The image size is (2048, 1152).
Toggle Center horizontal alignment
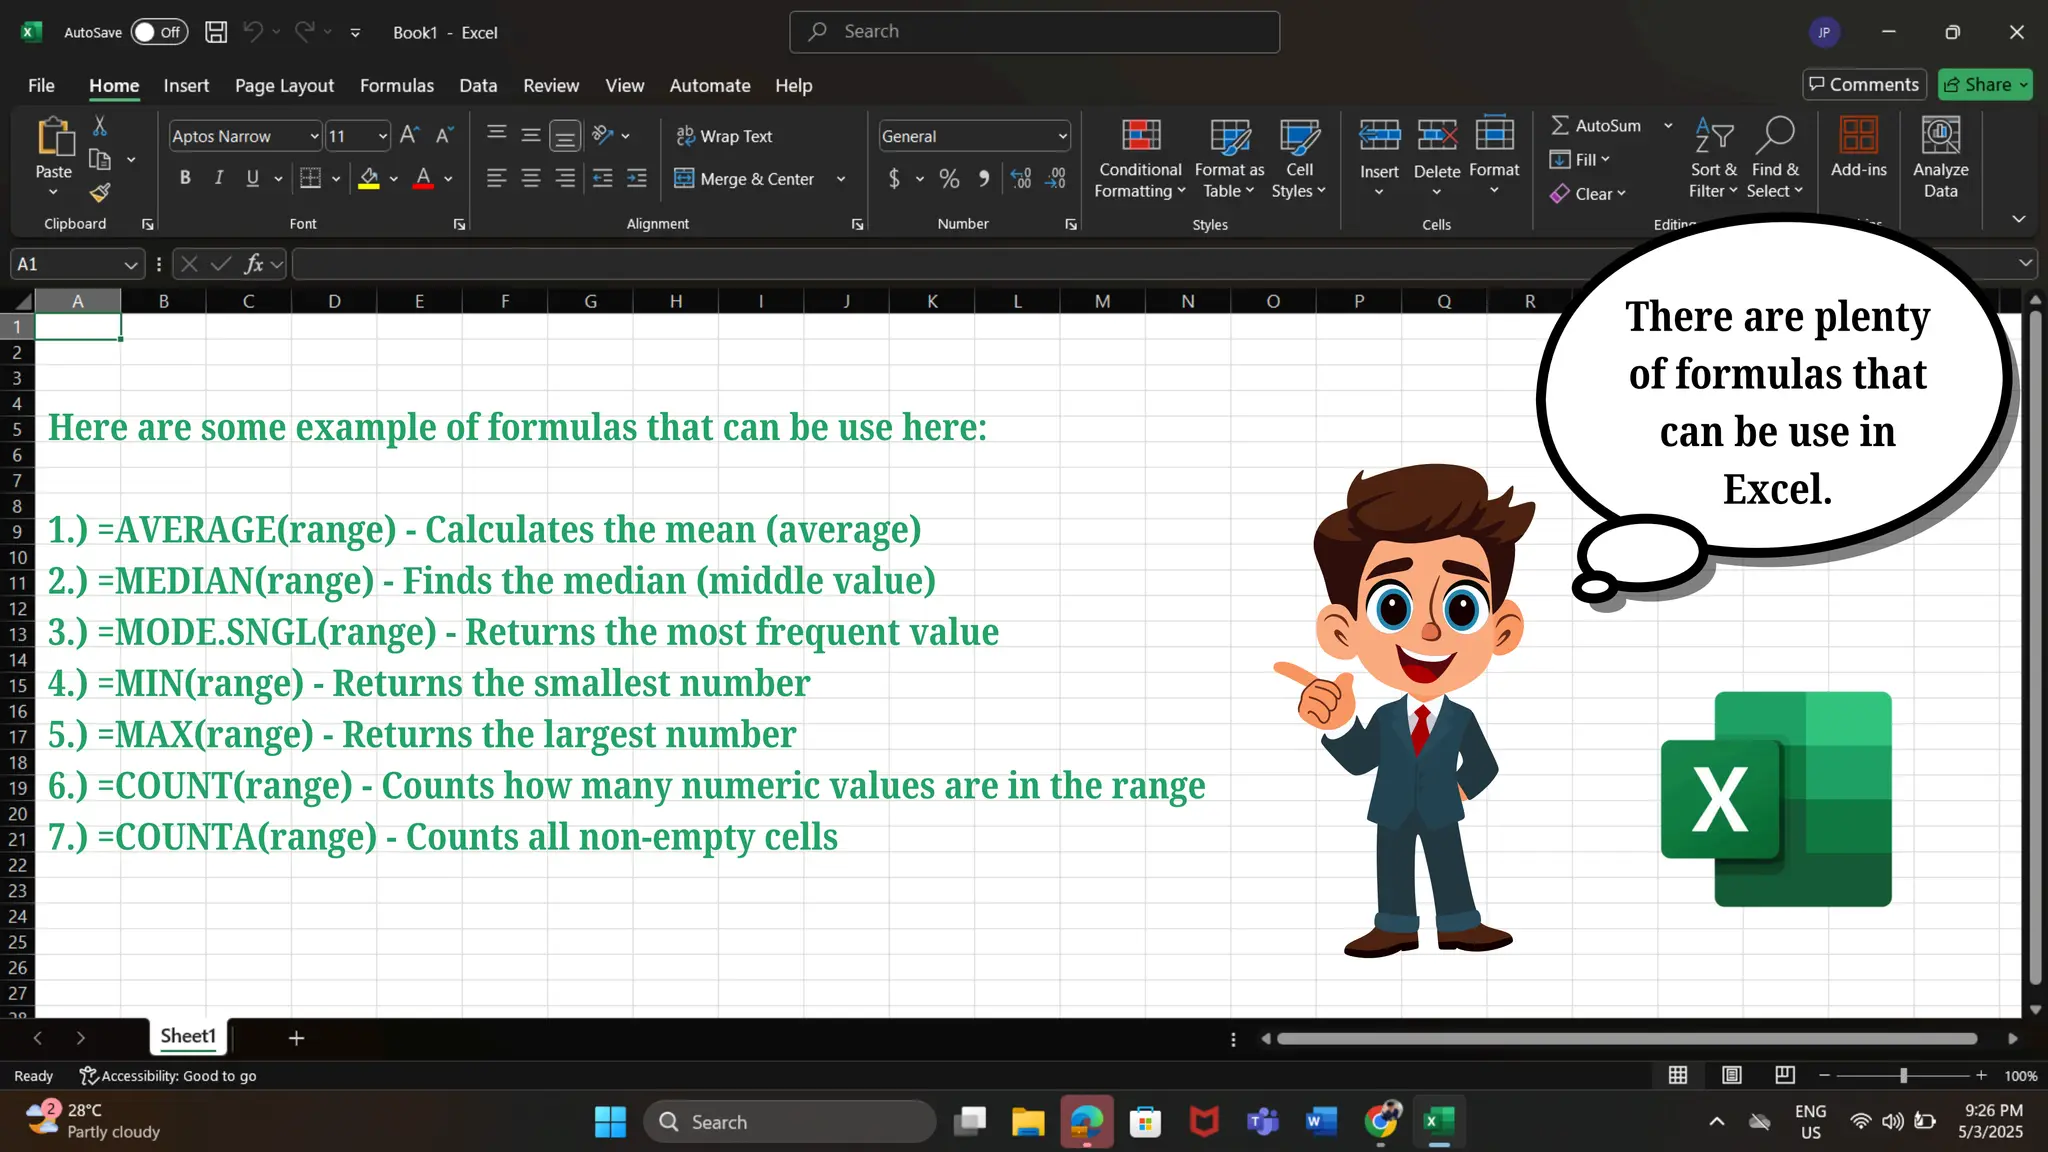pyautogui.click(x=531, y=178)
